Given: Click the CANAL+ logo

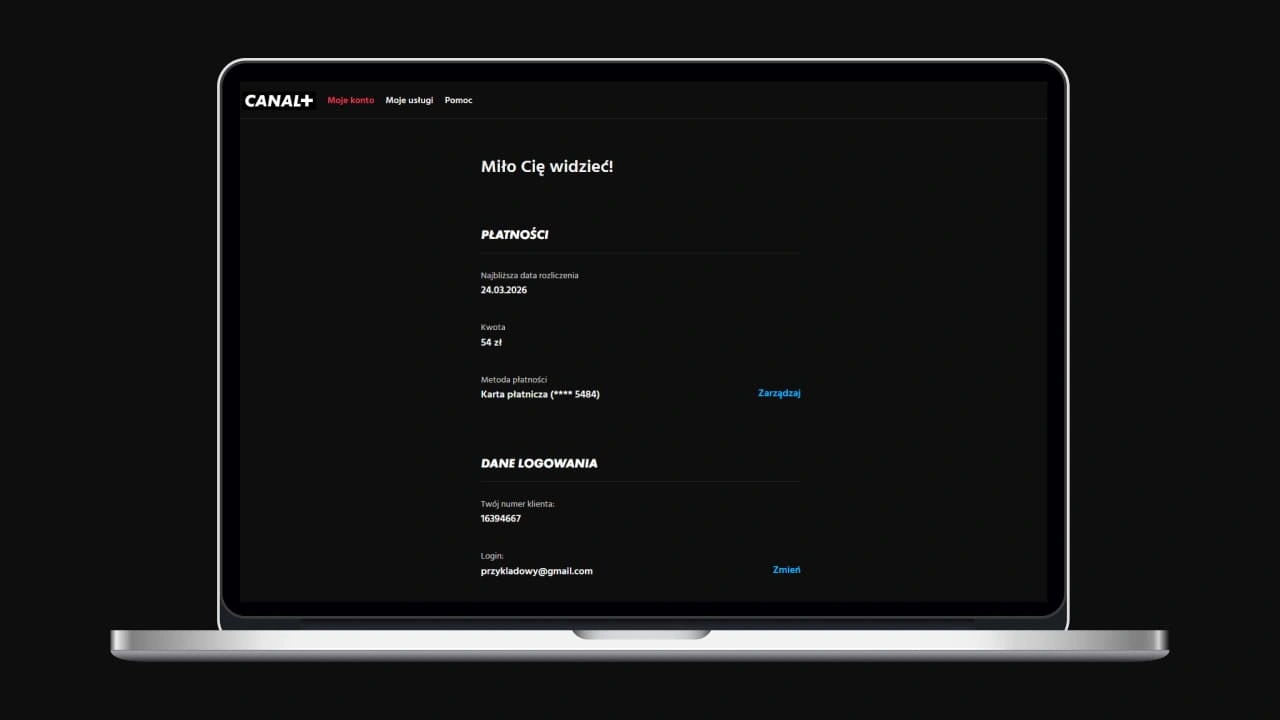Looking at the screenshot, I should (279, 100).
